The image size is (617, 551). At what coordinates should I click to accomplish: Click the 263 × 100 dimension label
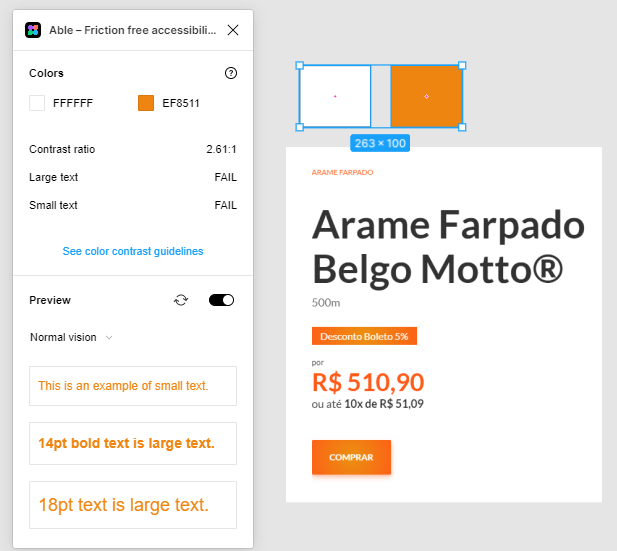coord(380,143)
